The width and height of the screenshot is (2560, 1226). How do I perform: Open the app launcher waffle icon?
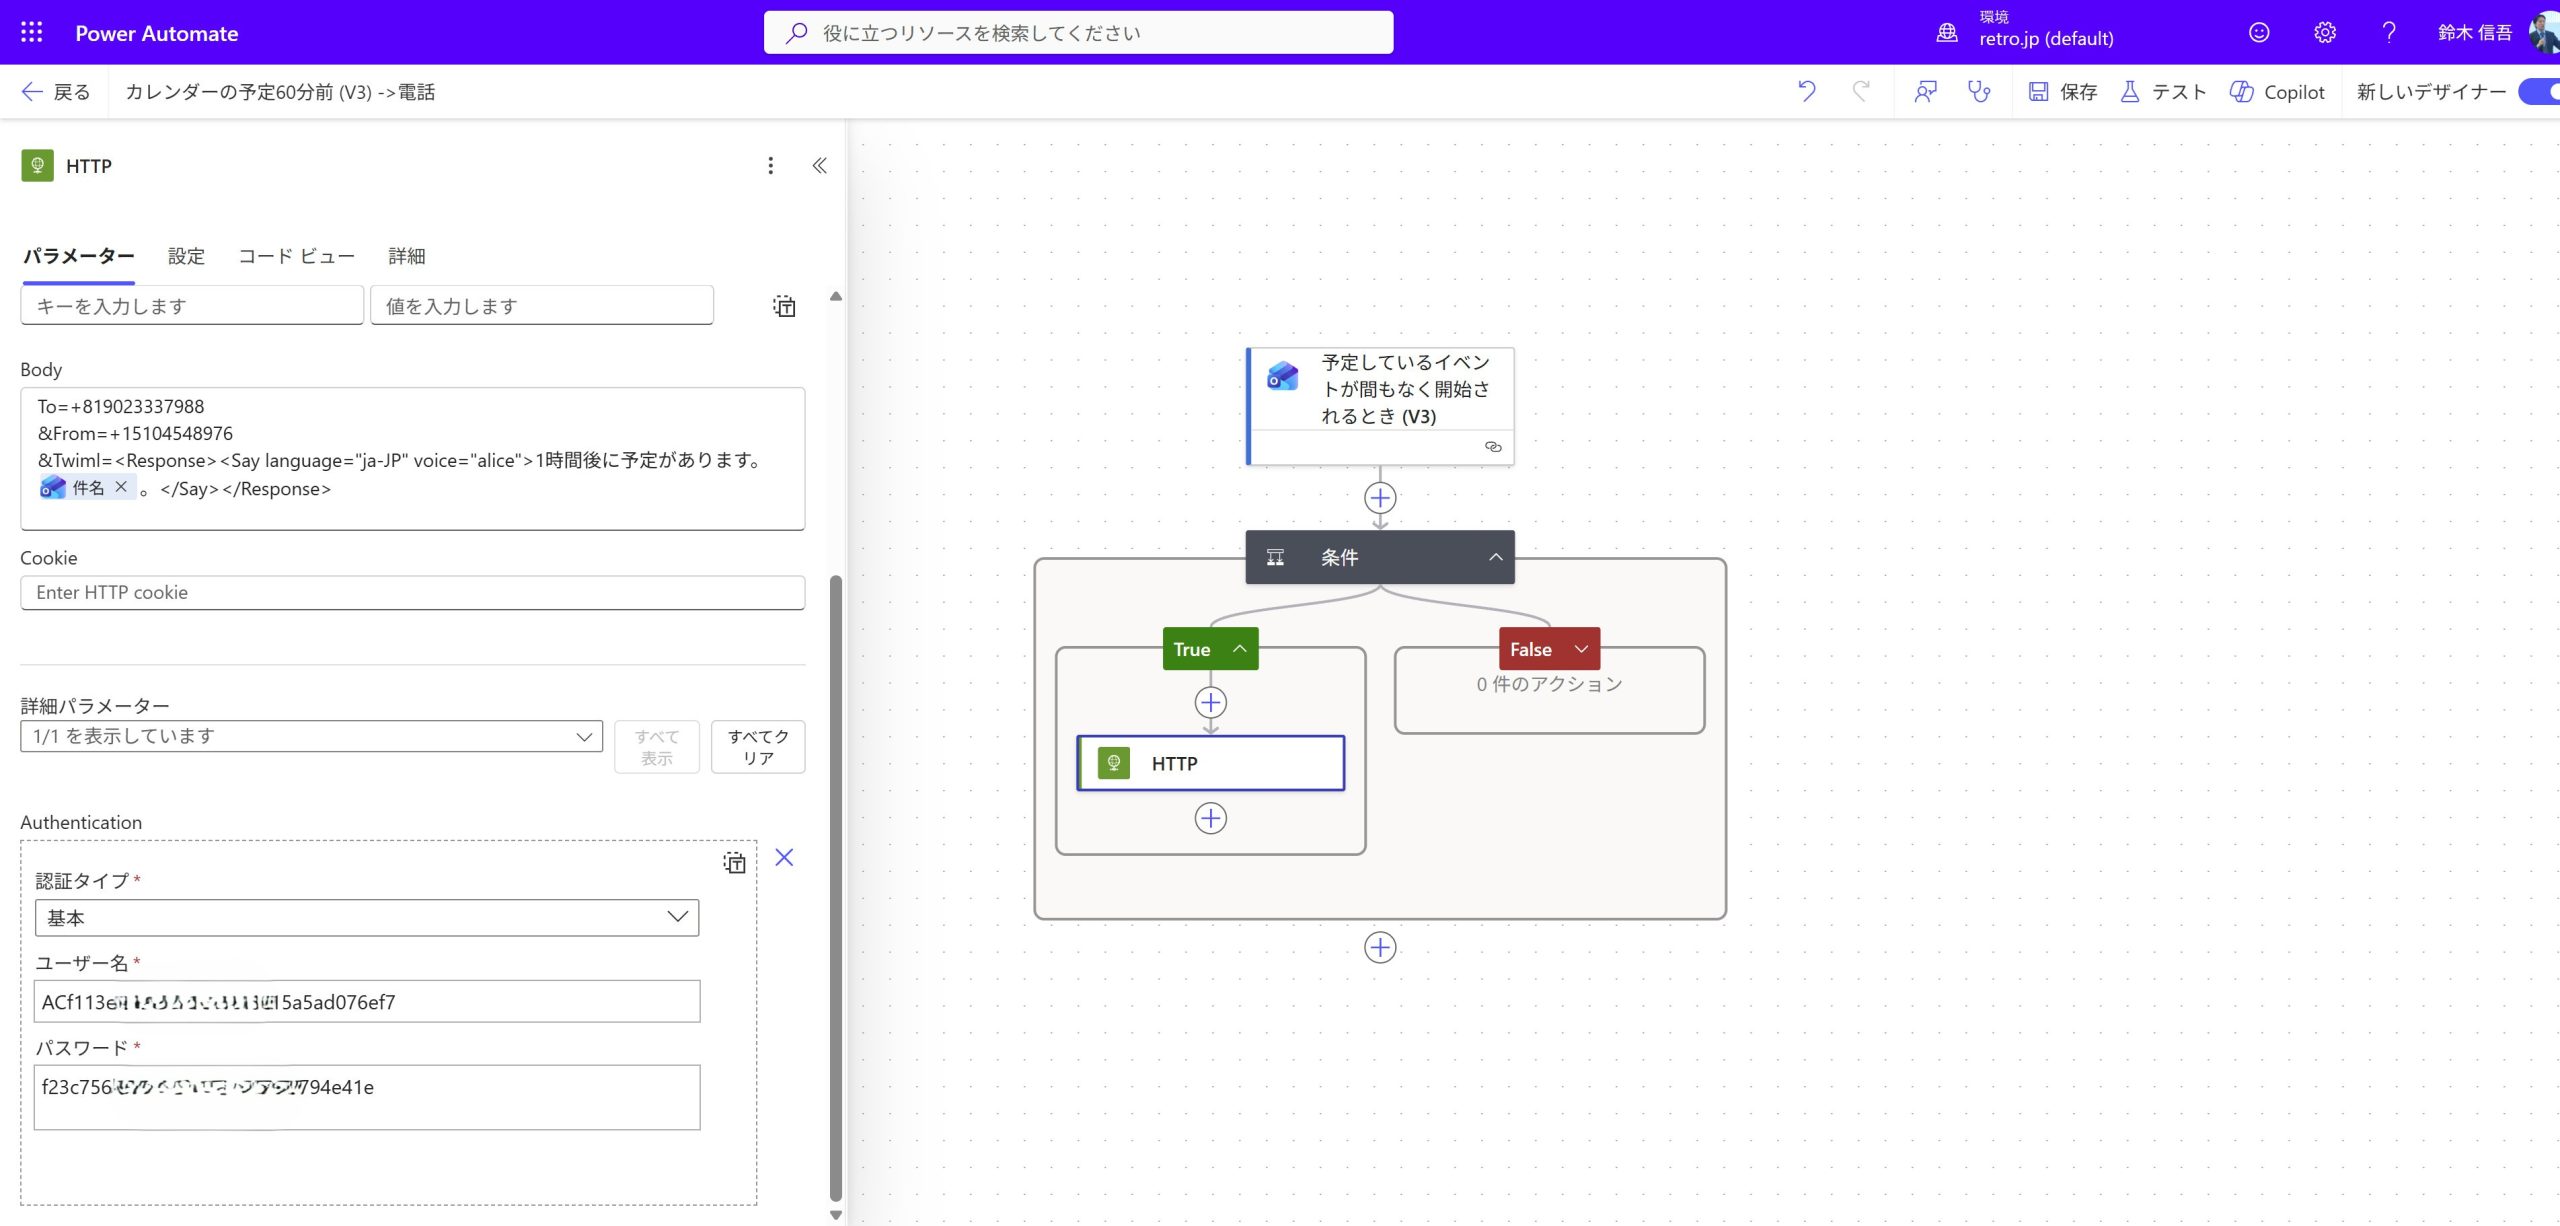pyautogui.click(x=31, y=32)
